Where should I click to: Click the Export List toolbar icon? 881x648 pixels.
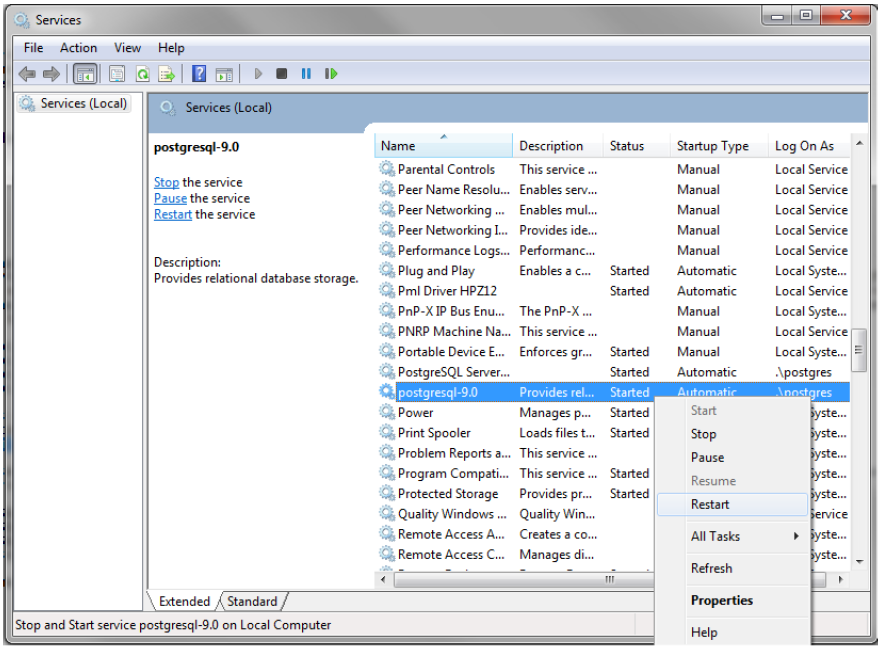pos(167,74)
